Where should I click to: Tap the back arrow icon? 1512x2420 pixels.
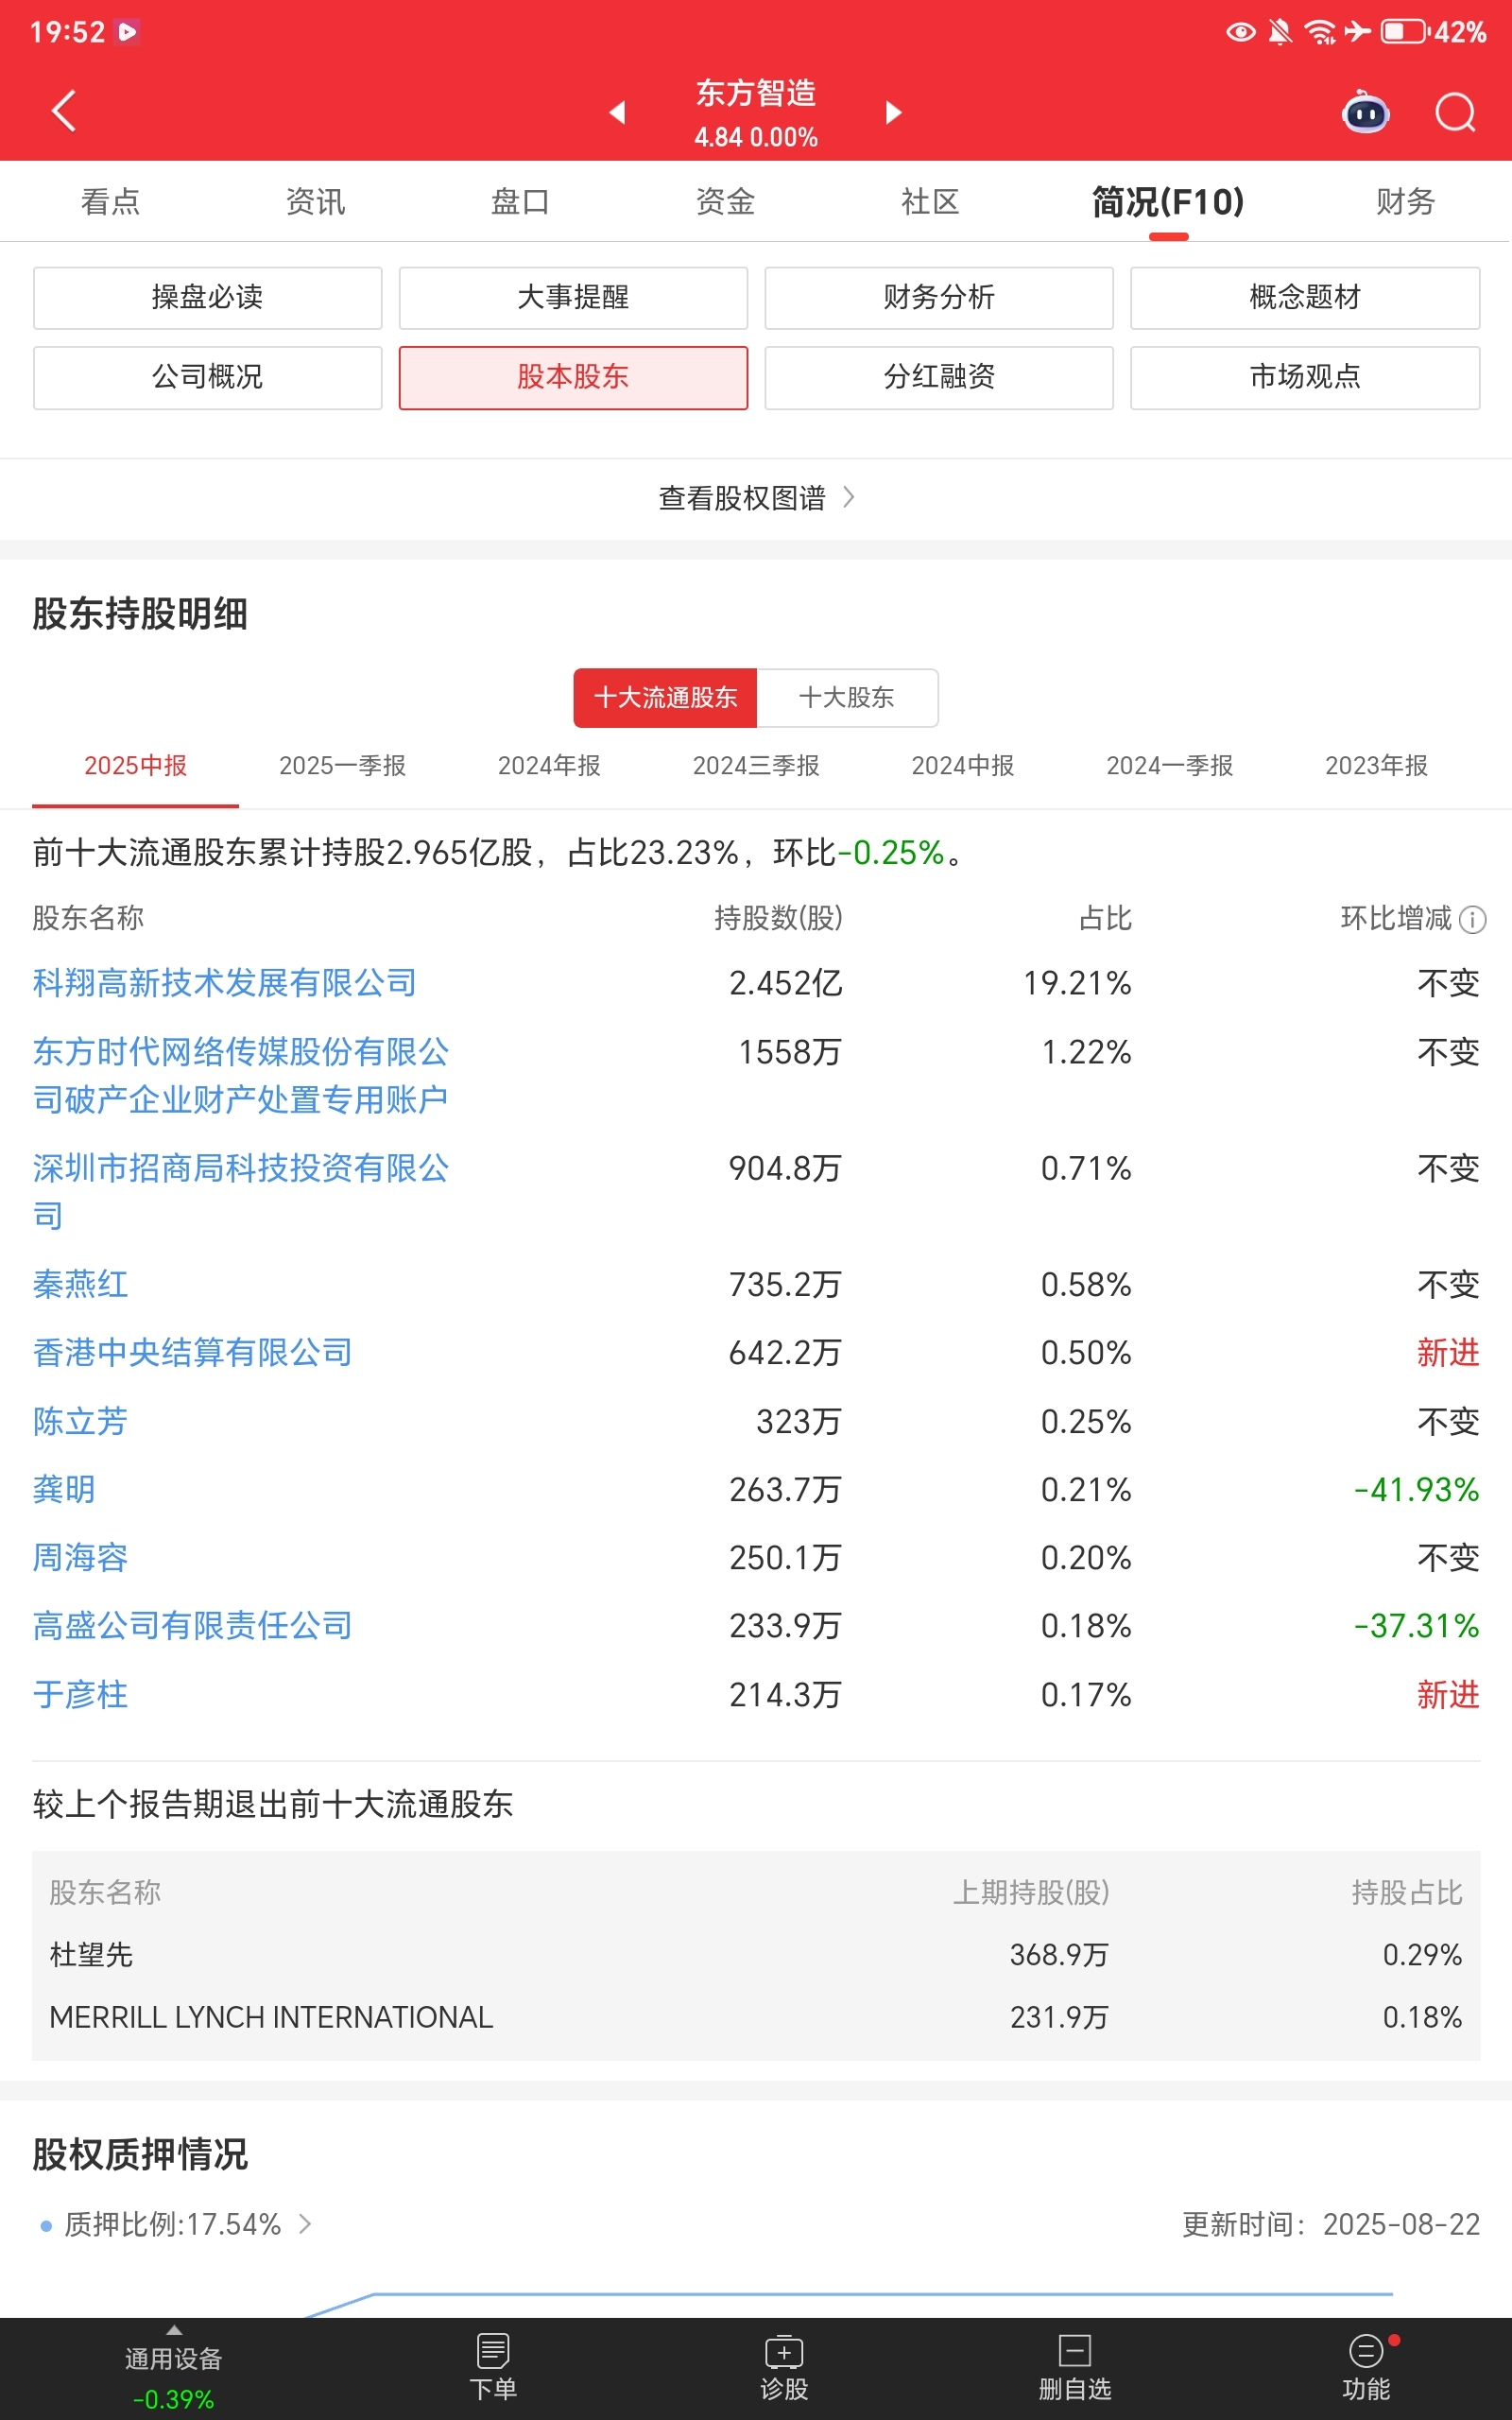[x=64, y=110]
